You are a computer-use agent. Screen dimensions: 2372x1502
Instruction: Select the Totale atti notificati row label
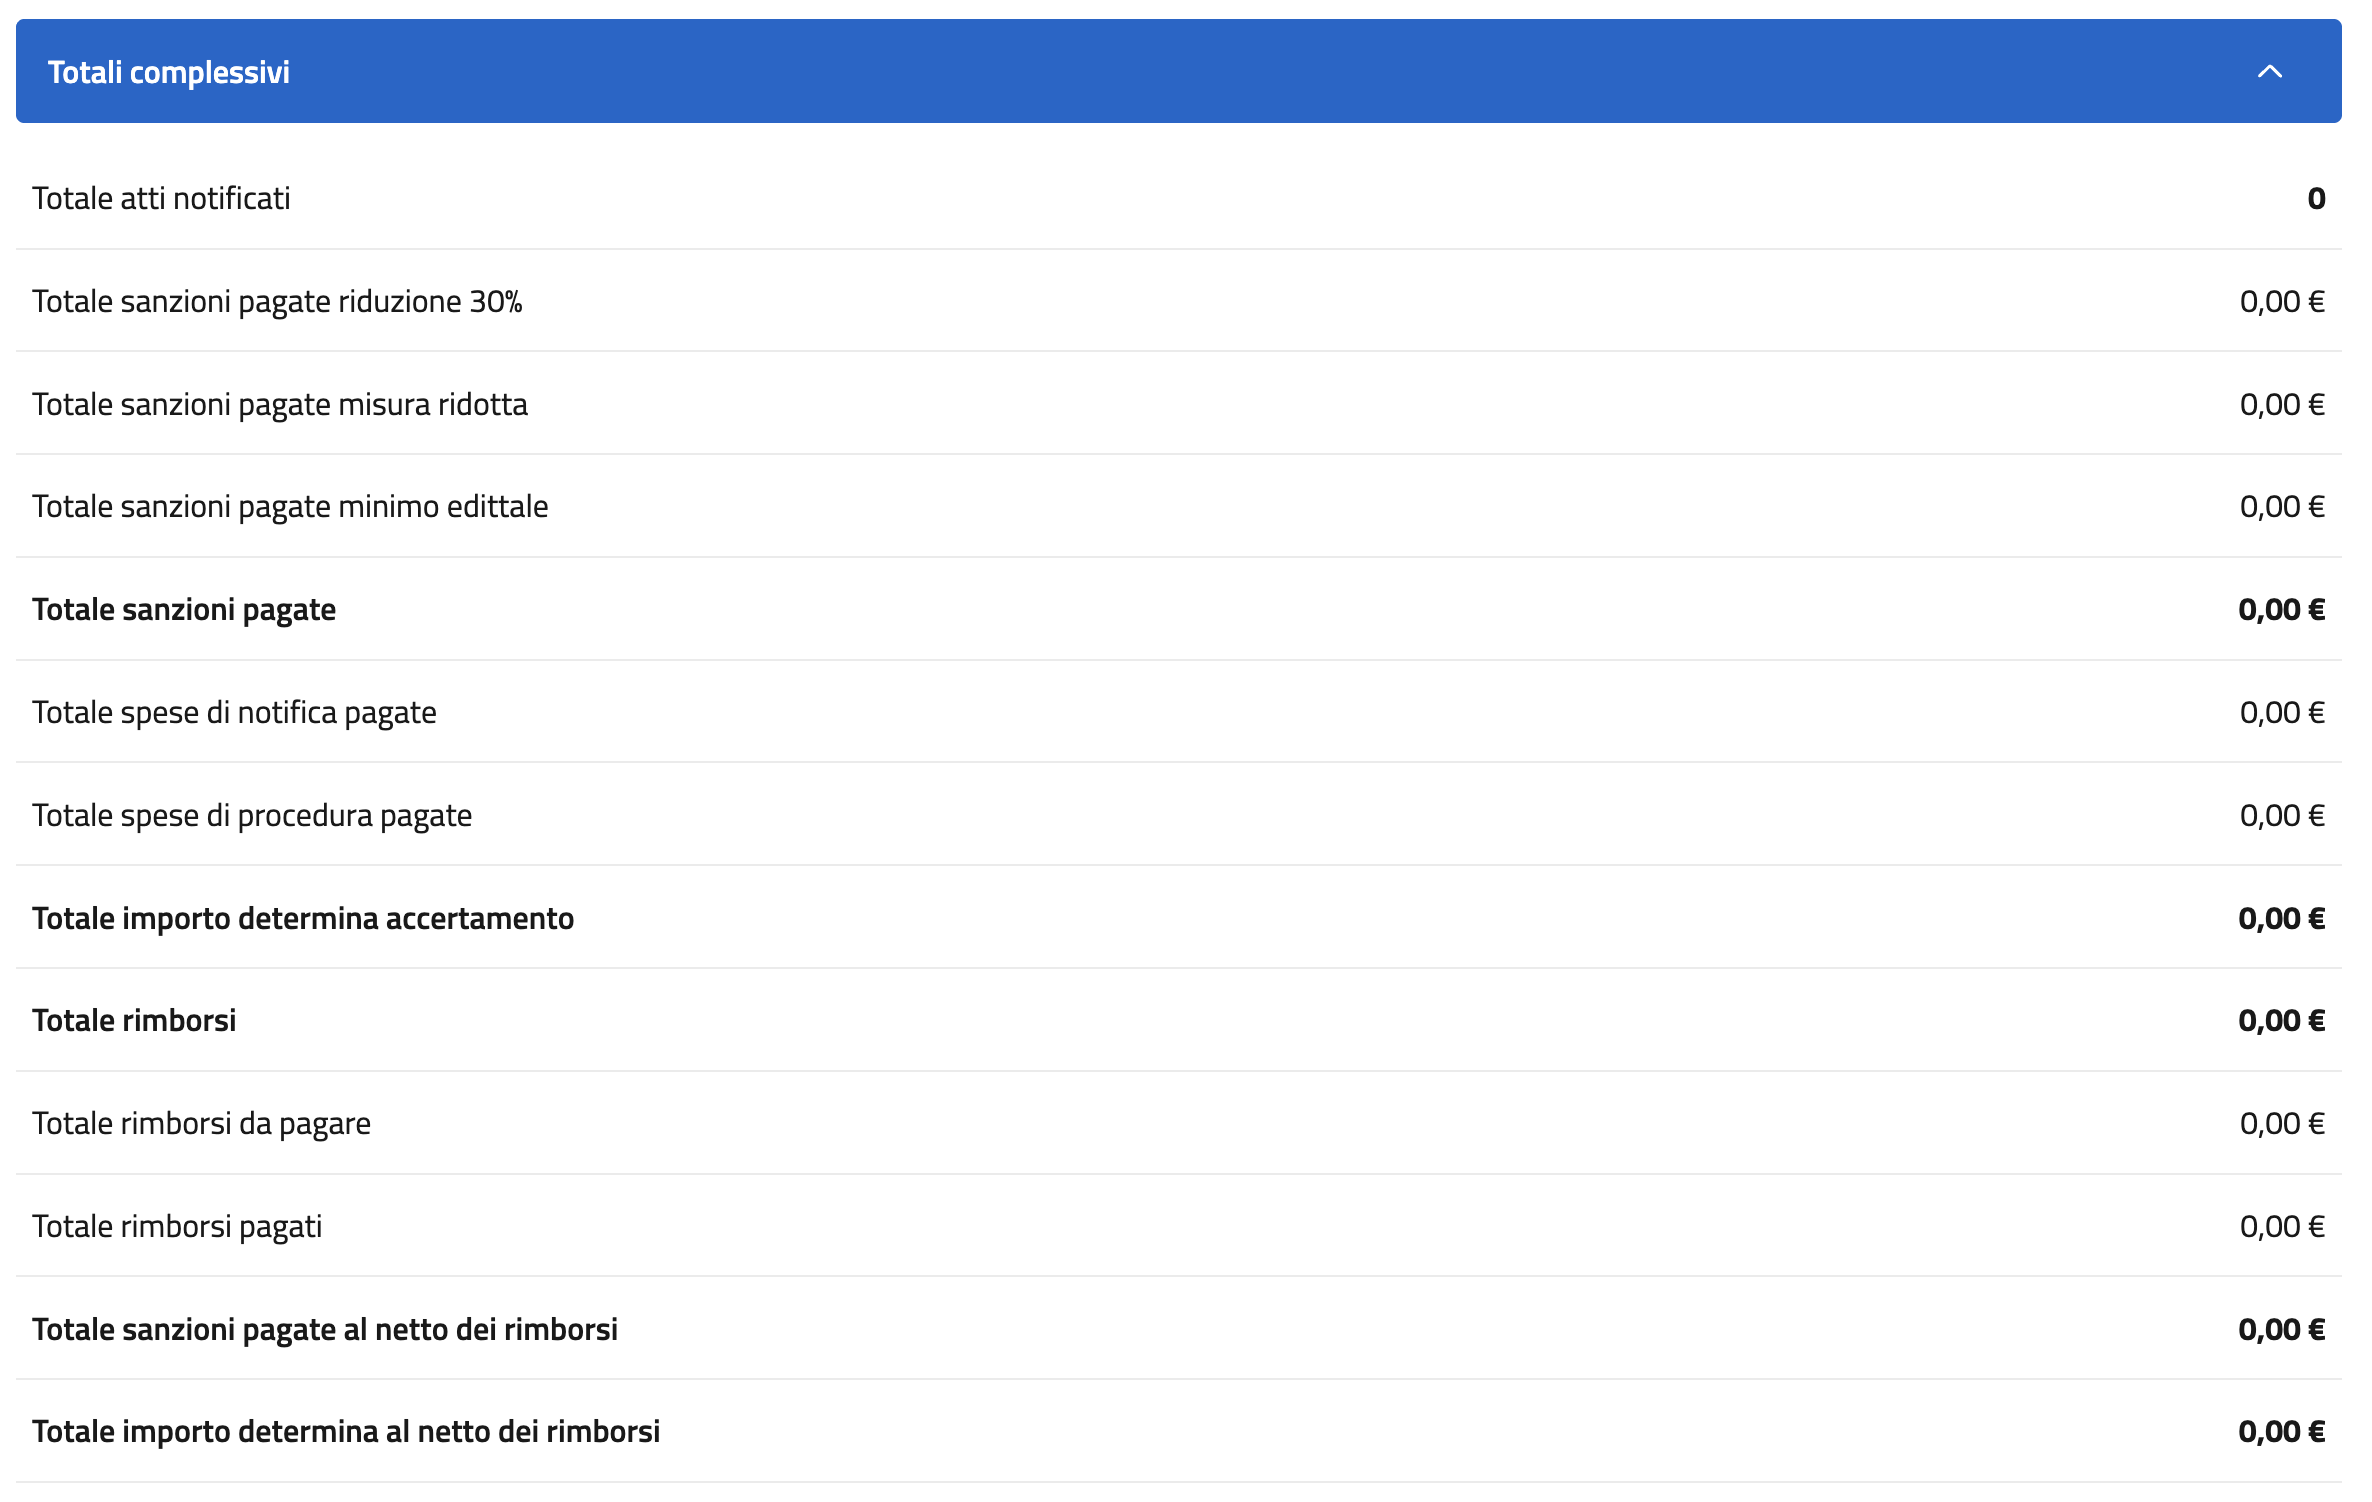[161, 198]
